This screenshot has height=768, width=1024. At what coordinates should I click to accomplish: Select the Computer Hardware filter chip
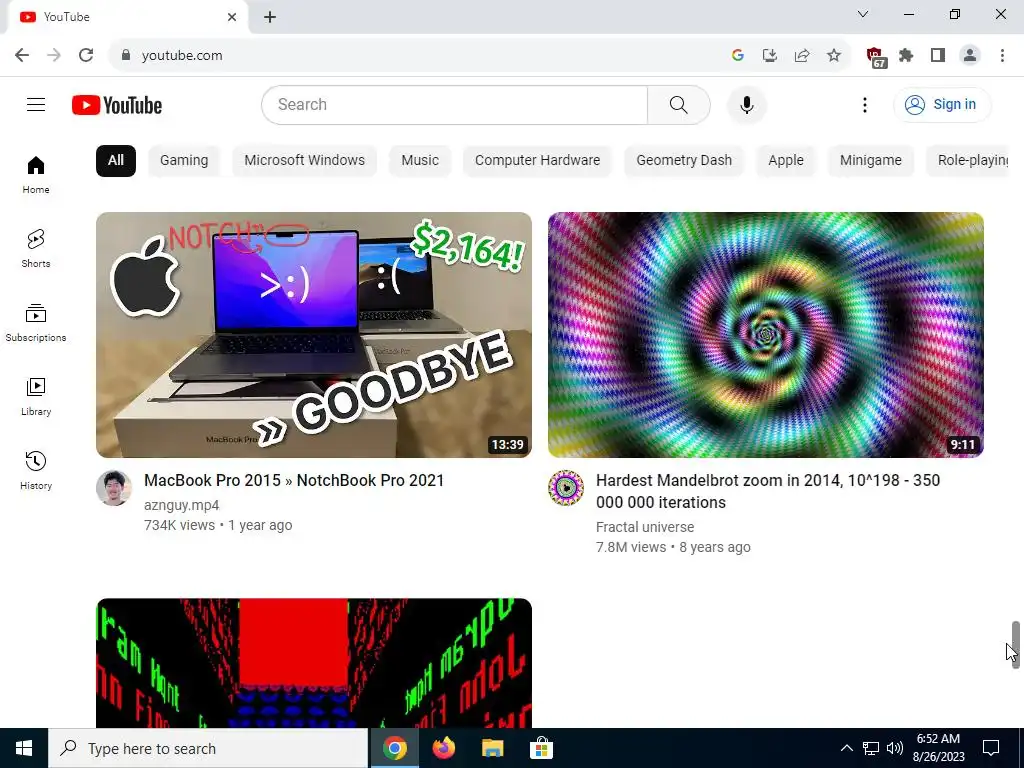pyautogui.click(x=537, y=161)
